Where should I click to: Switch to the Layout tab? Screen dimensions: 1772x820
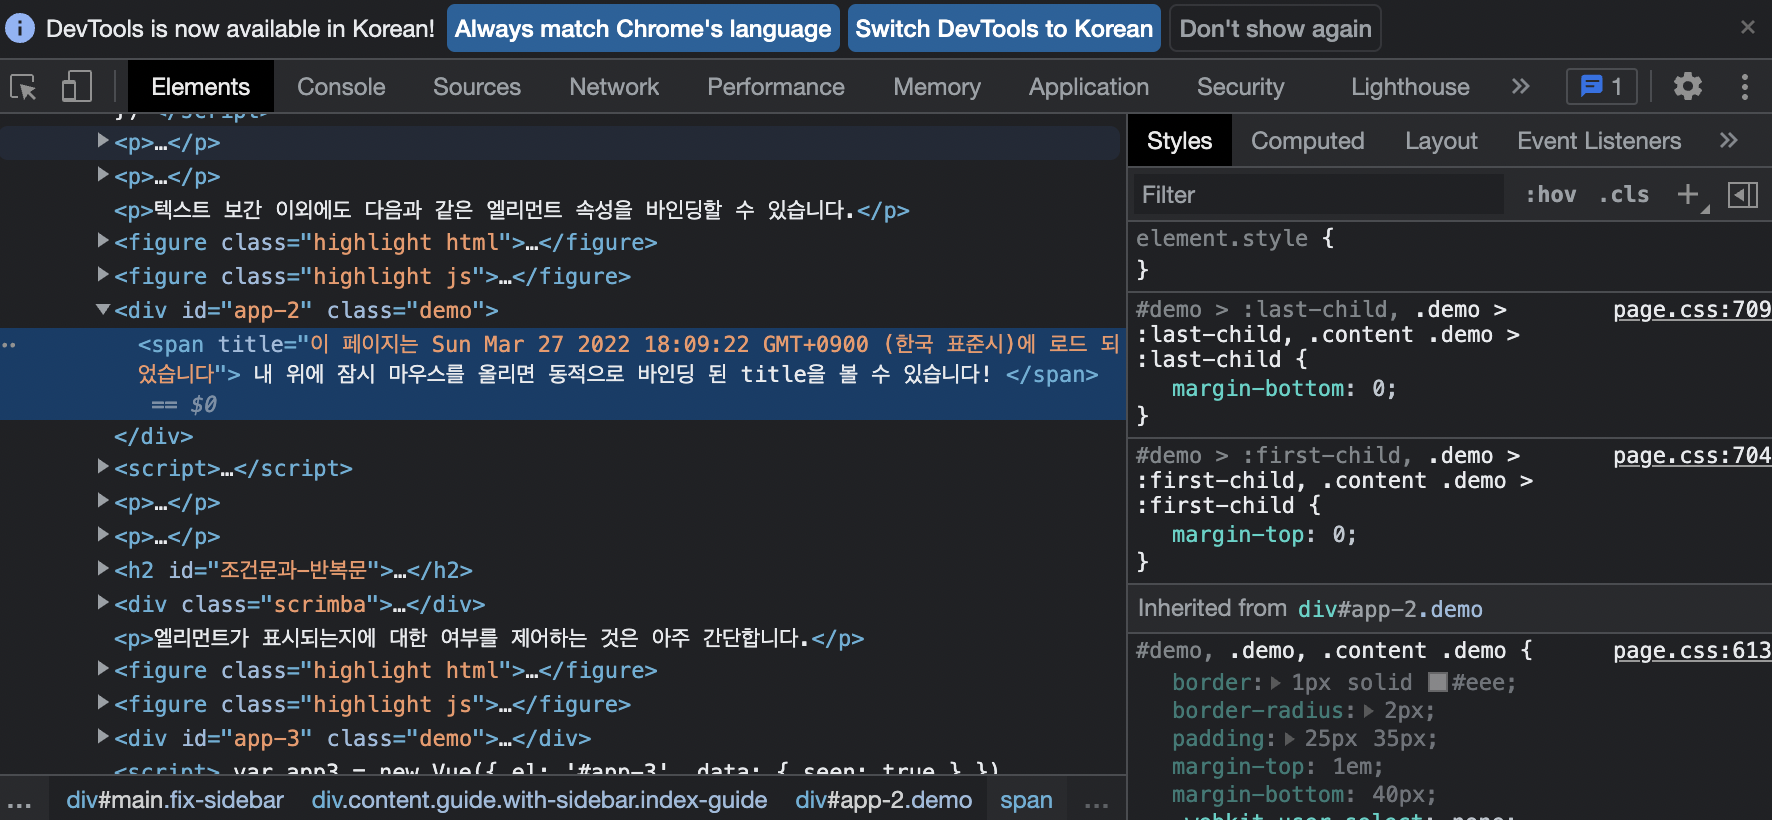point(1441,141)
